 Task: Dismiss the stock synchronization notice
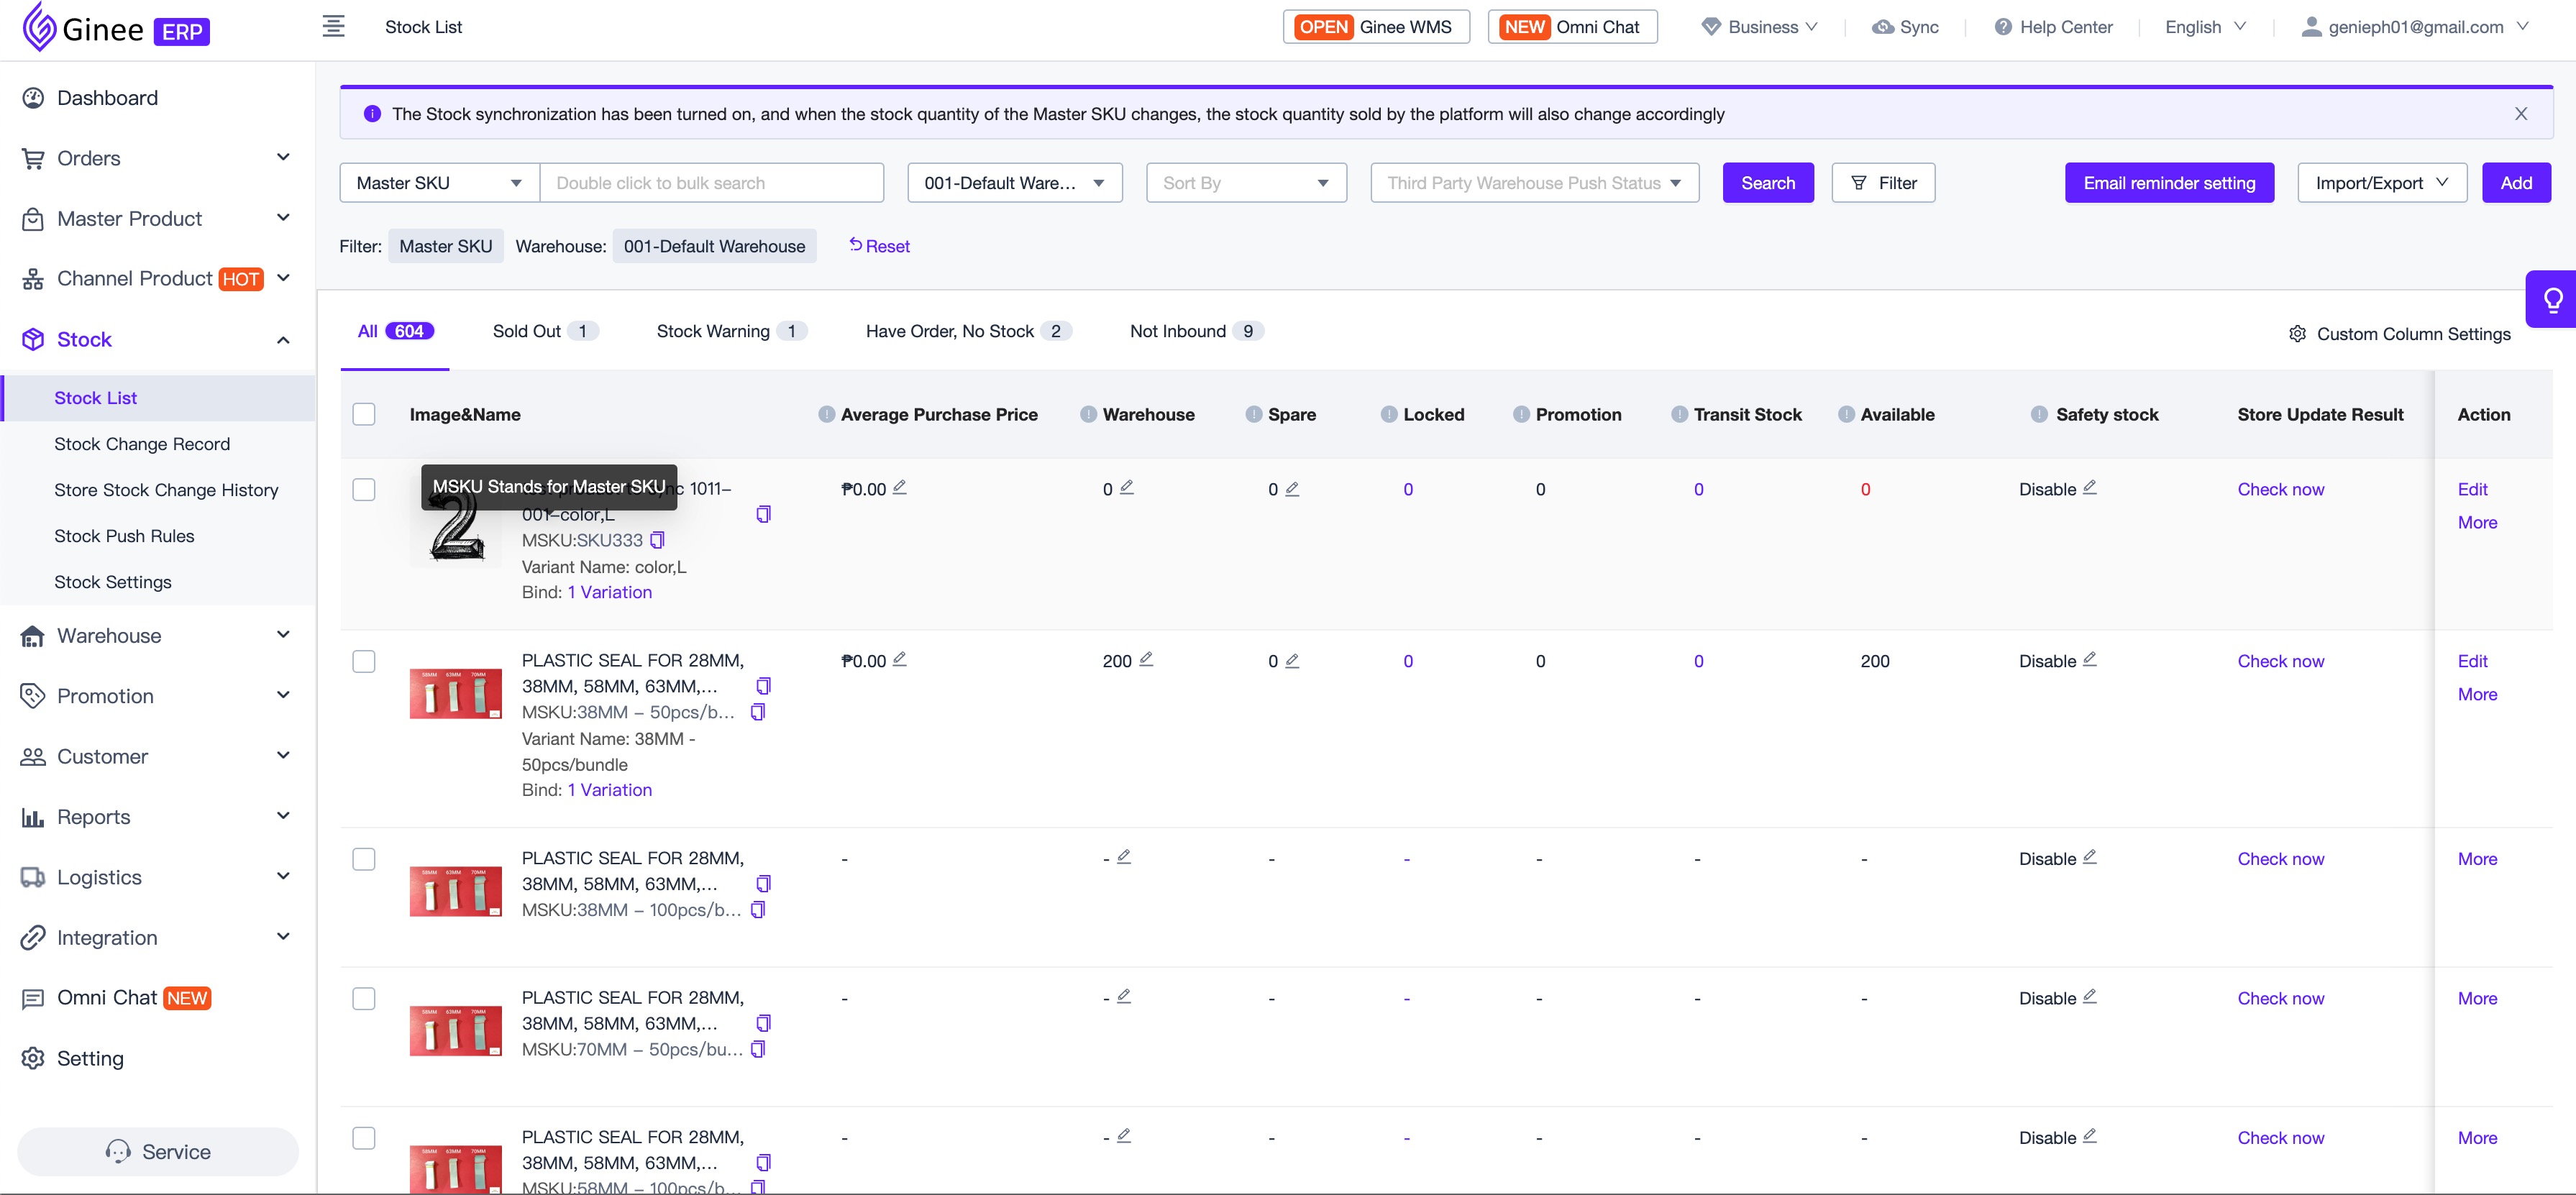2521,114
